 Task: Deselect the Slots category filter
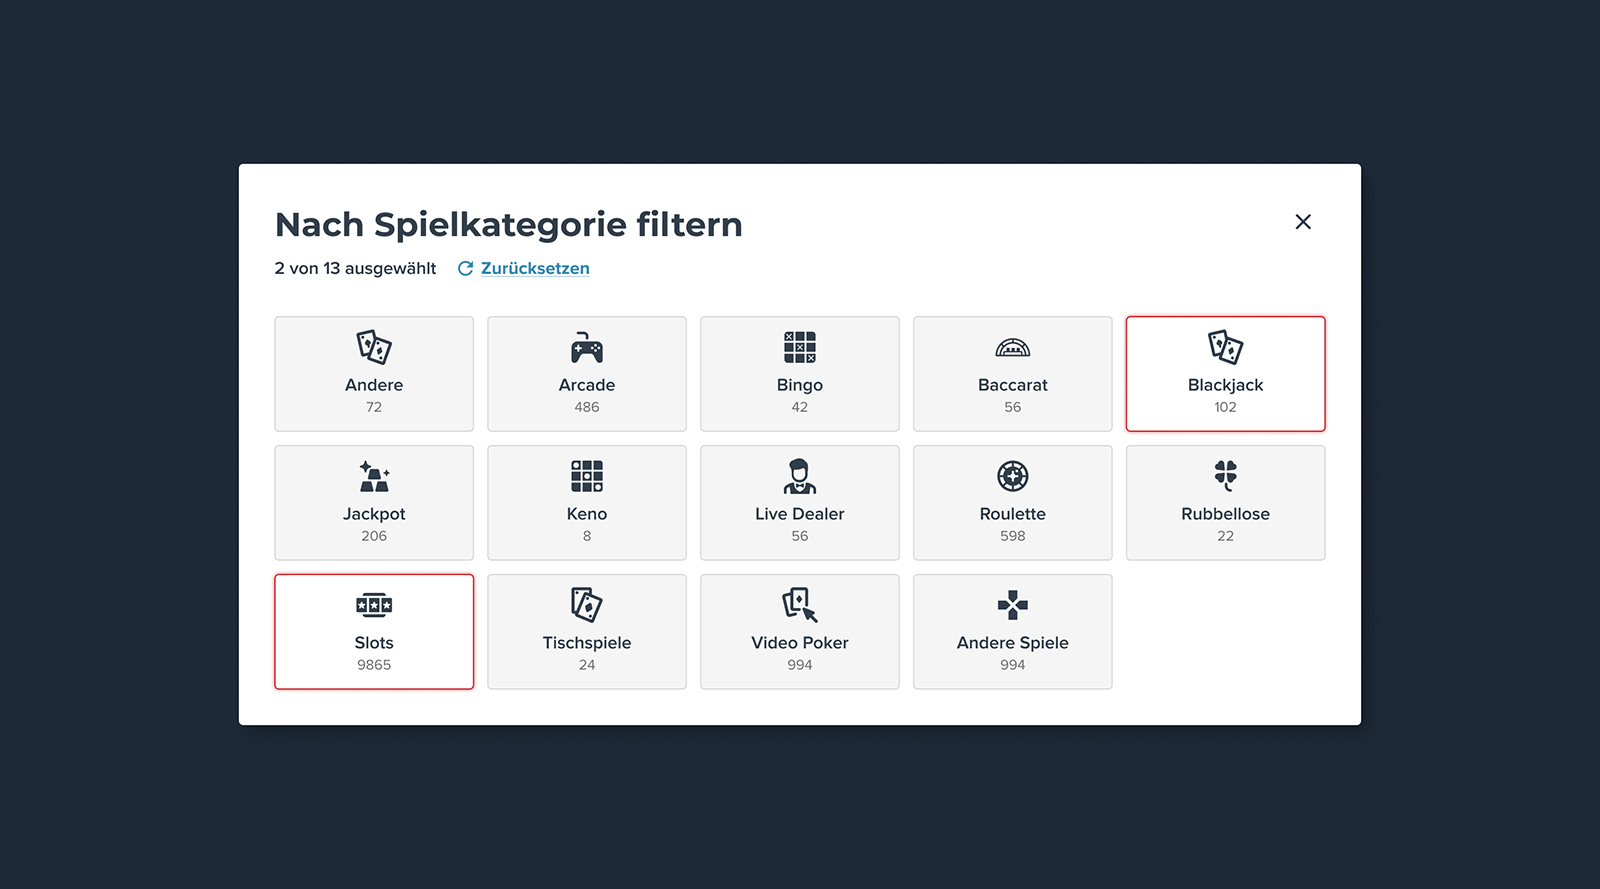coord(374,631)
